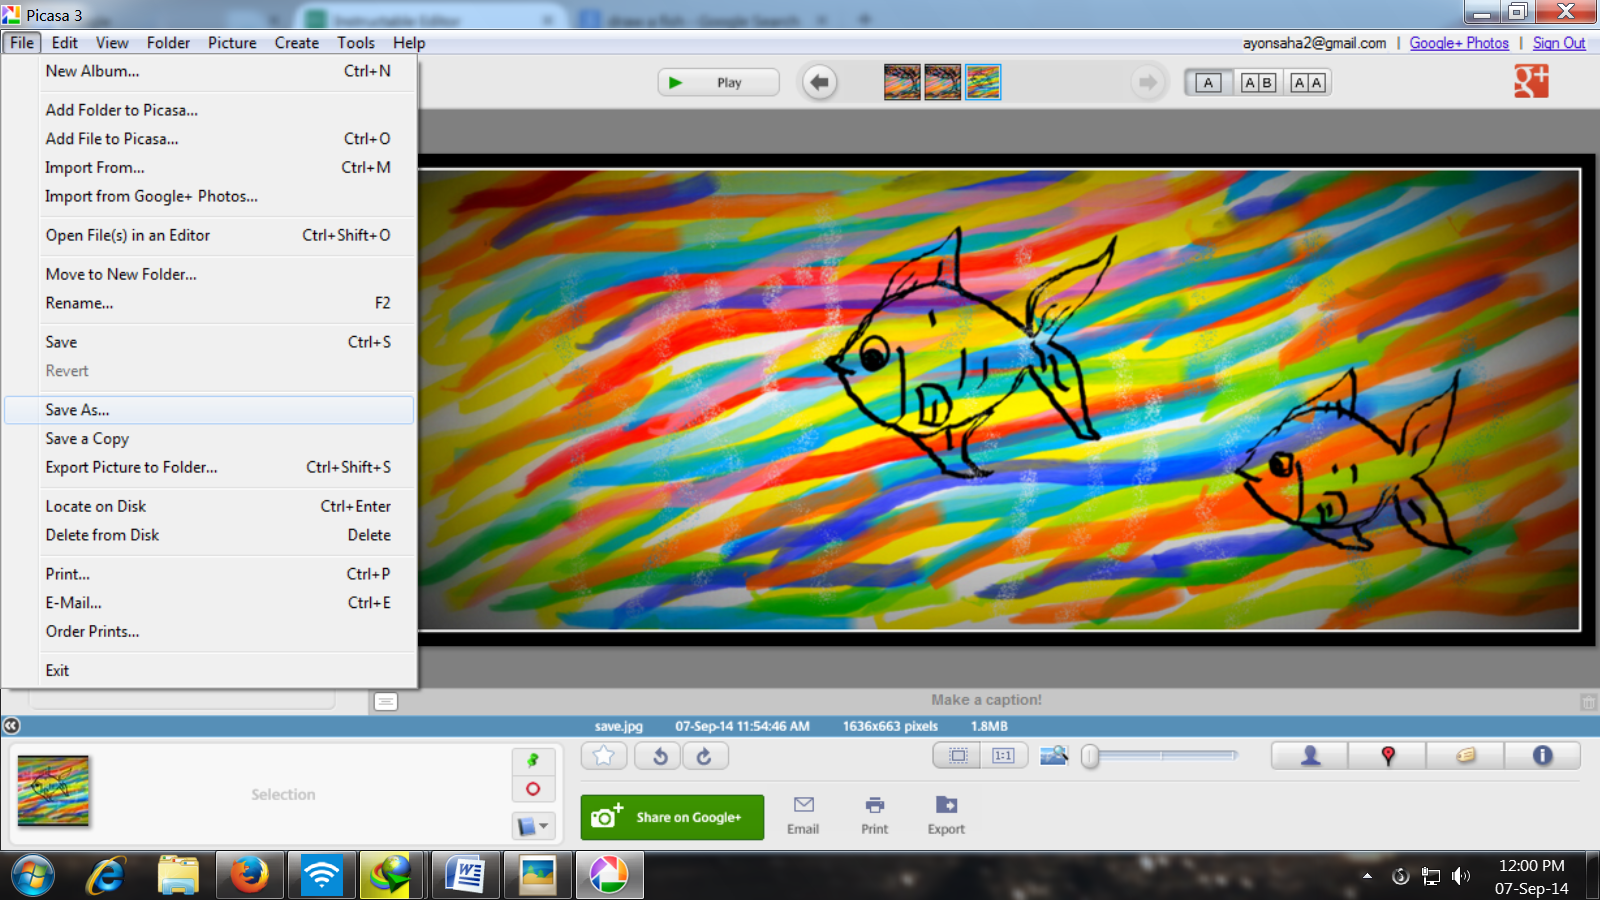Select second tree photo thumbnail in filmstrip
This screenshot has width=1600, height=900.
(x=943, y=82)
